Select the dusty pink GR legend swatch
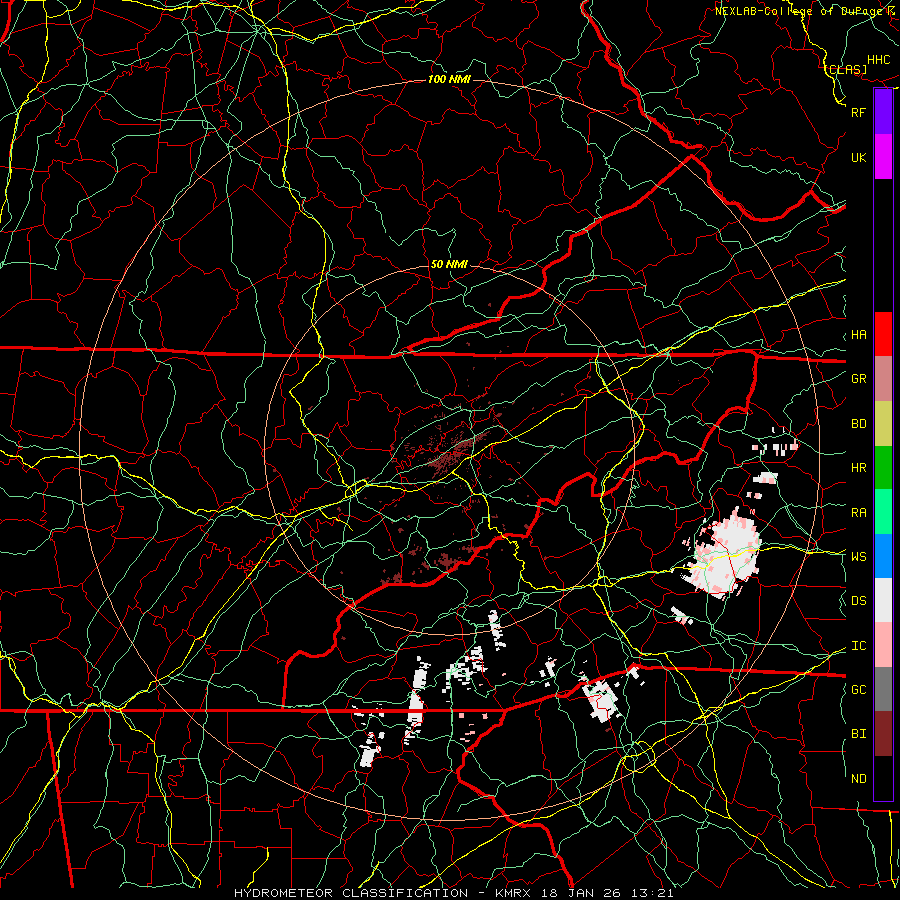Viewport: 900px width, 900px height. tap(883, 379)
